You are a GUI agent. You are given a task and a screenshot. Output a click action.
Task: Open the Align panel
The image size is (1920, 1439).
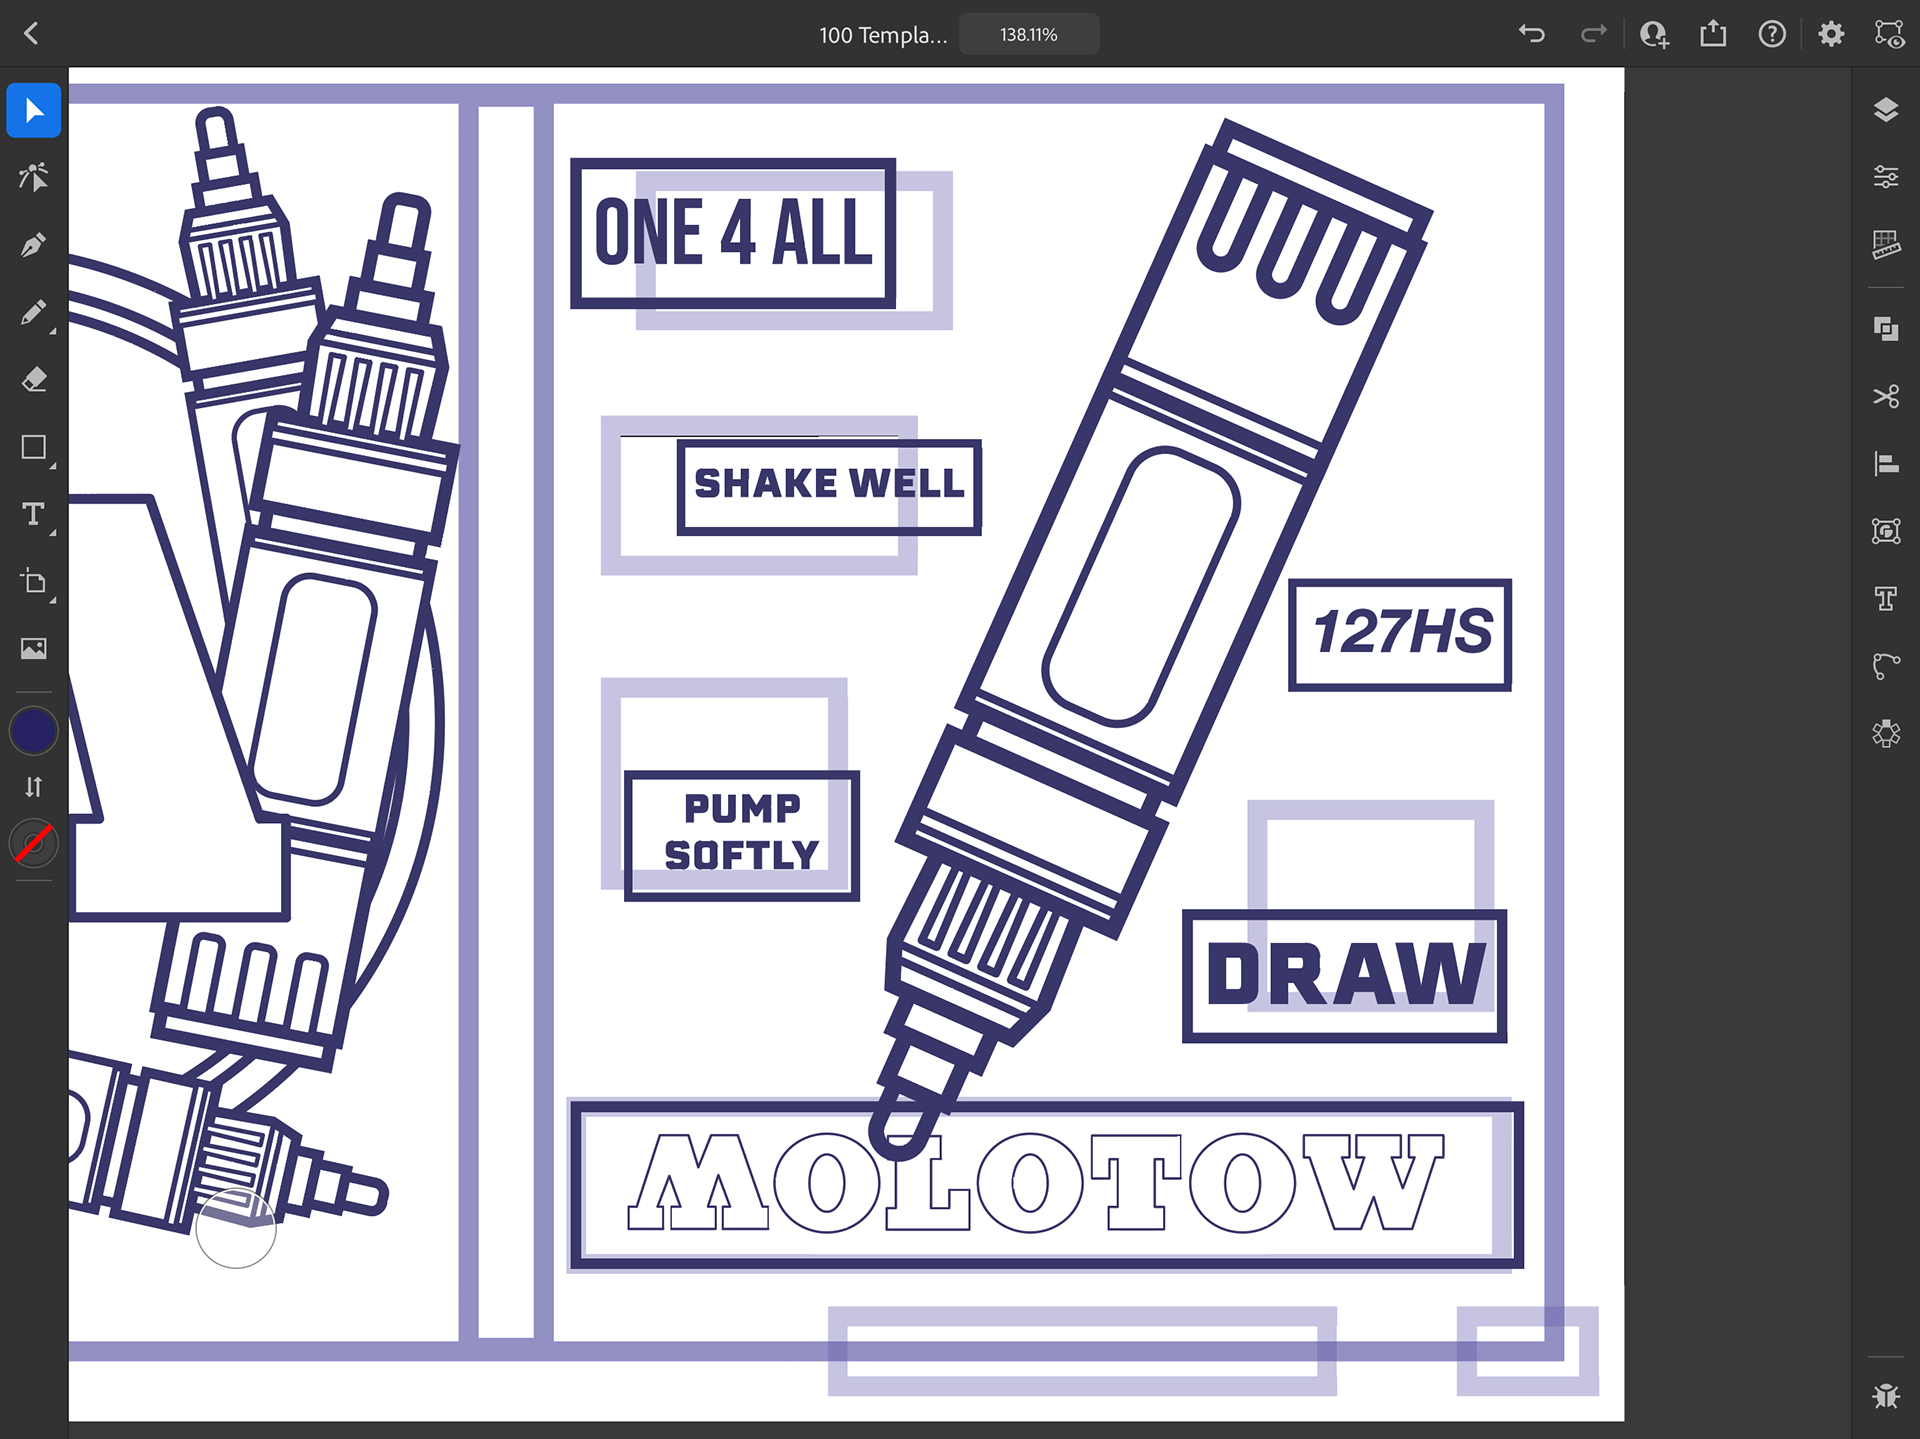[1886, 463]
